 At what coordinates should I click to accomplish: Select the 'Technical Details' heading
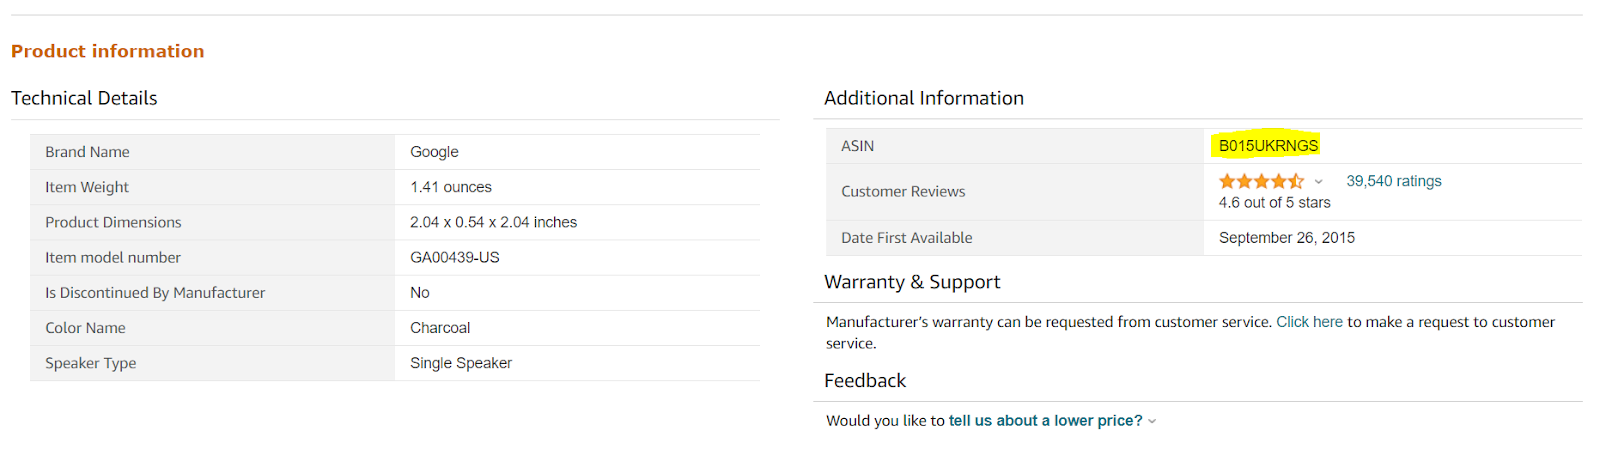(x=84, y=98)
